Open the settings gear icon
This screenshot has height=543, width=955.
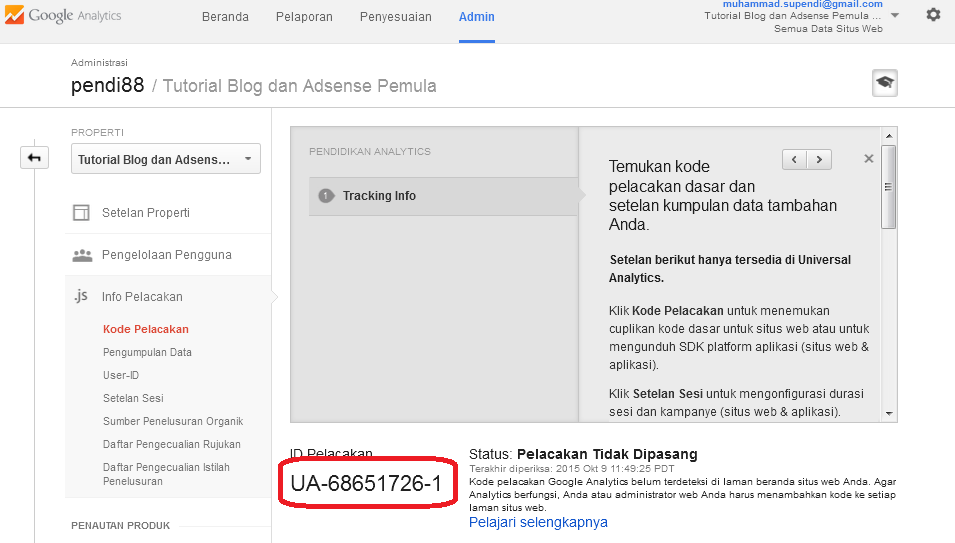(933, 15)
